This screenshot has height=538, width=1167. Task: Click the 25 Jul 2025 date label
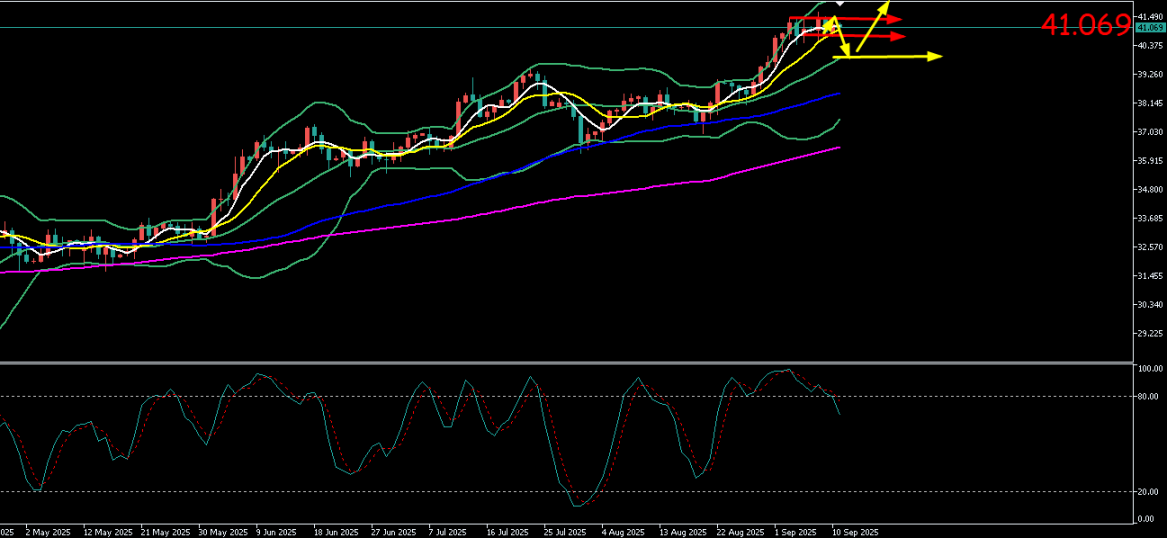click(x=563, y=533)
